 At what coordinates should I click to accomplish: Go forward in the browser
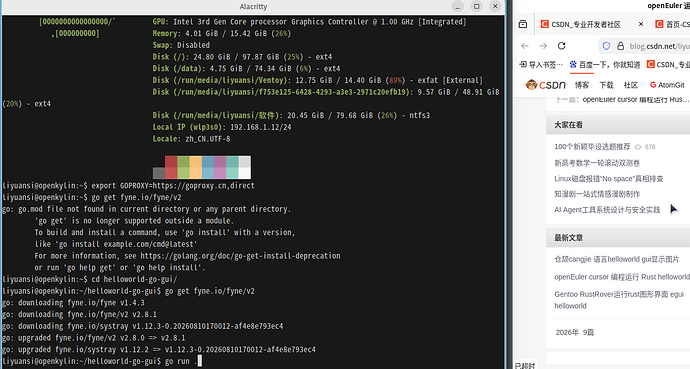tap(543, 46)
